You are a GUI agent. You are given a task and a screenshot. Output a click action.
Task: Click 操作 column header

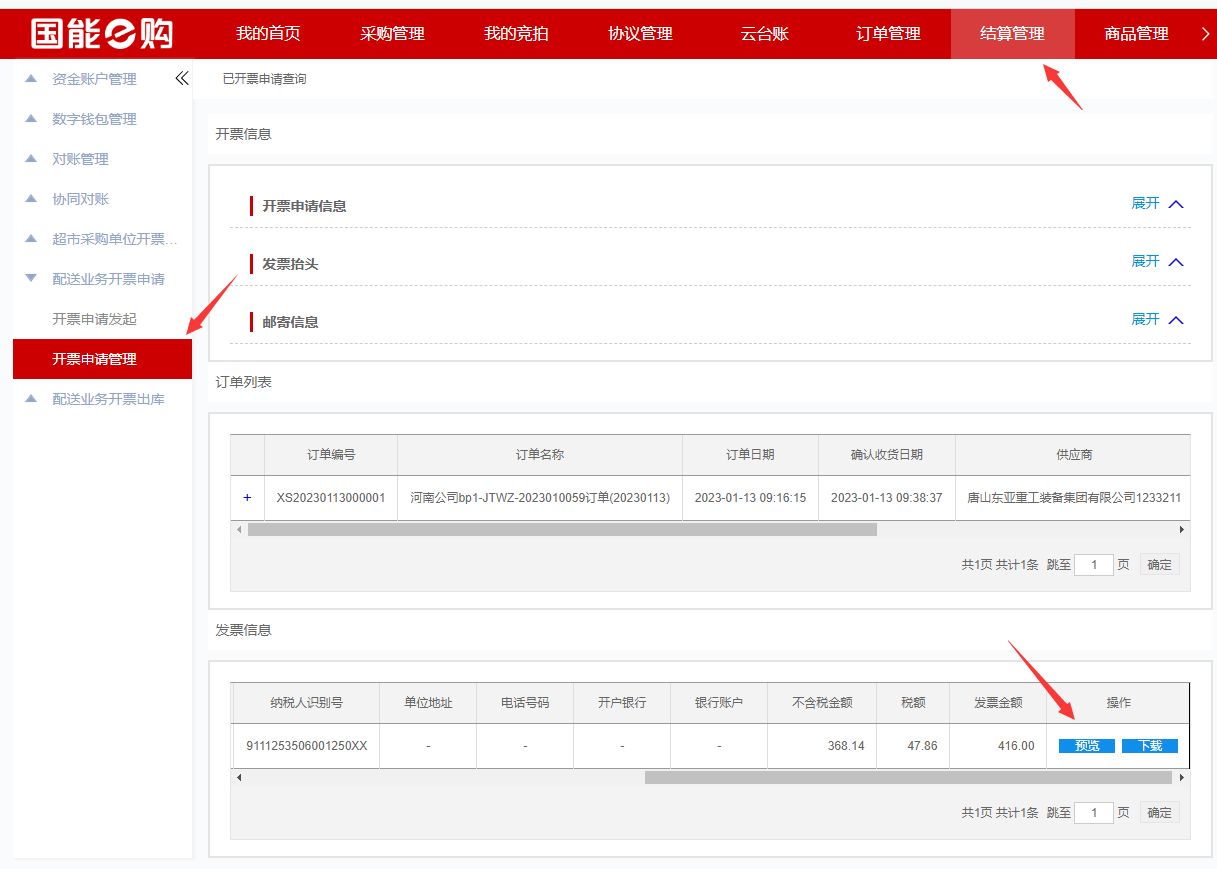pyautogui.click(x=1118, y=703)
